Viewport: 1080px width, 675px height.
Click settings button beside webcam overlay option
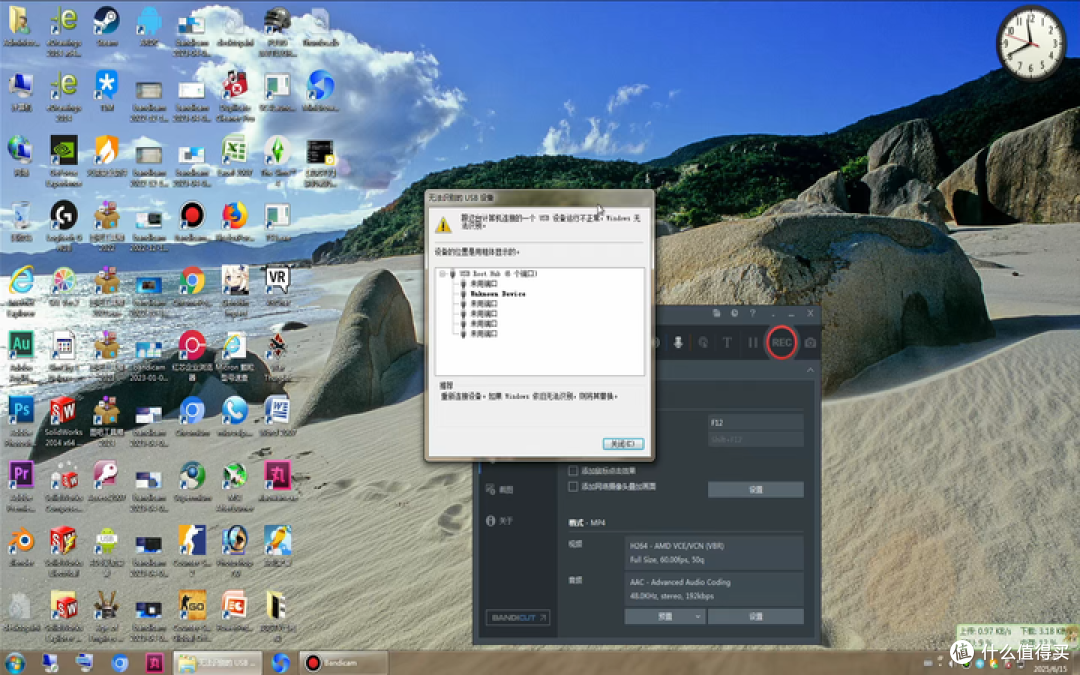756,490
